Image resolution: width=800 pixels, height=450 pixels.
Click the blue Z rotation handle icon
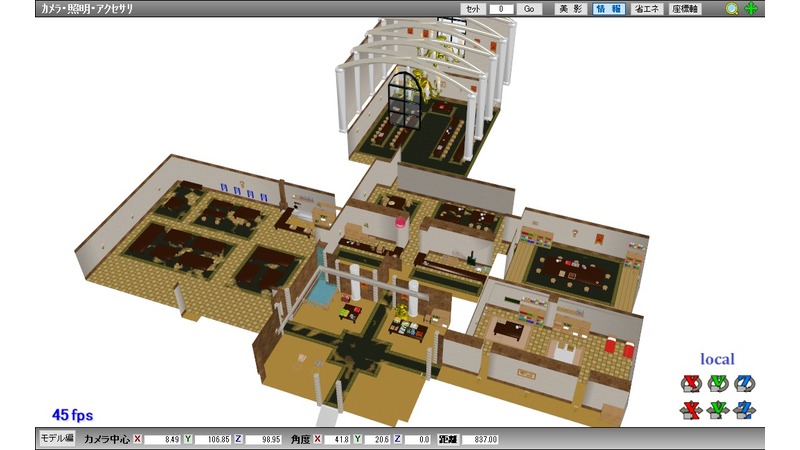[744, 383]
